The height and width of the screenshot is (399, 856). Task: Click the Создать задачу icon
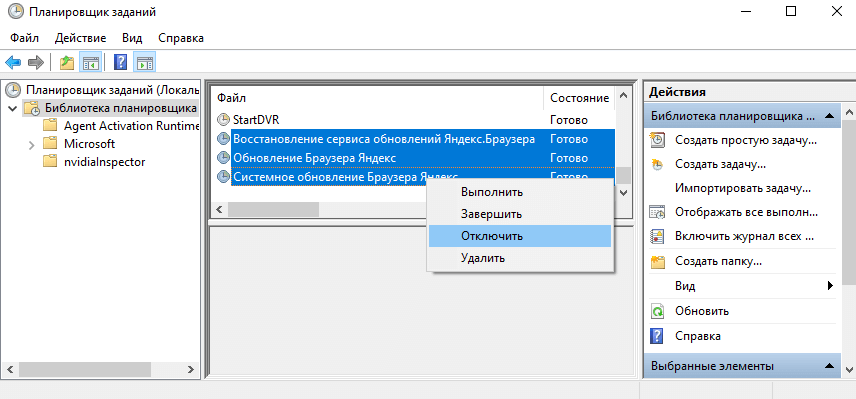[658, 164]
